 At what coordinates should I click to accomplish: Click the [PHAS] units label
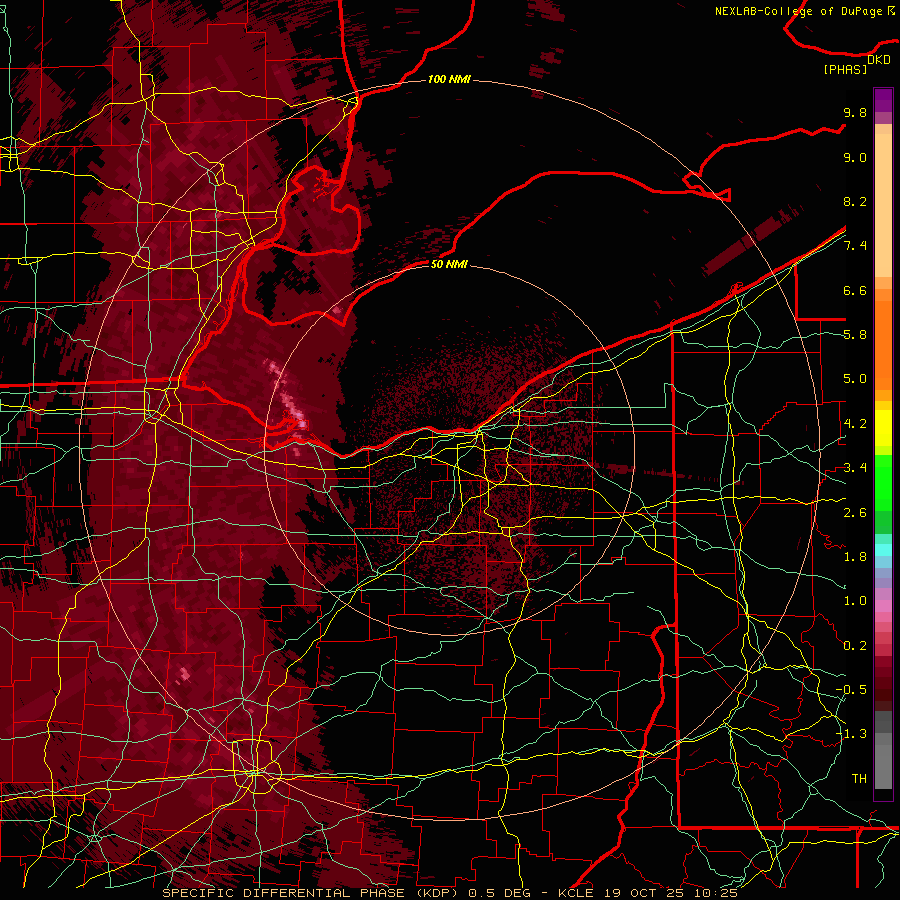tap(845, 70)
